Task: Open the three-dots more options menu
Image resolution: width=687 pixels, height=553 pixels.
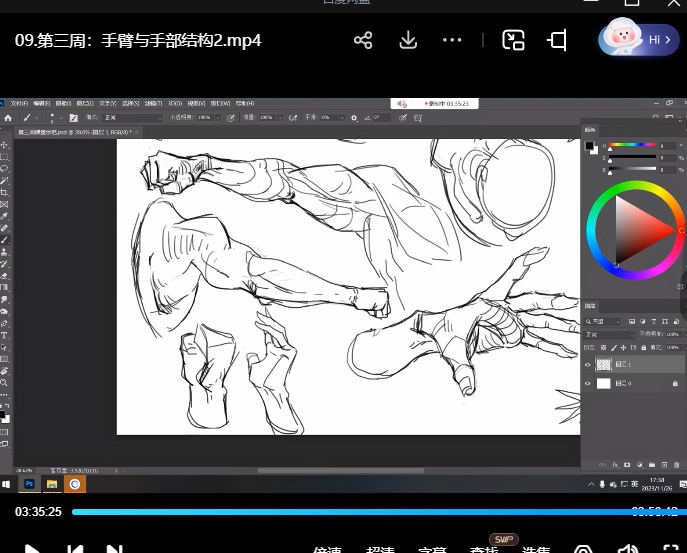Action: point(452,40)
